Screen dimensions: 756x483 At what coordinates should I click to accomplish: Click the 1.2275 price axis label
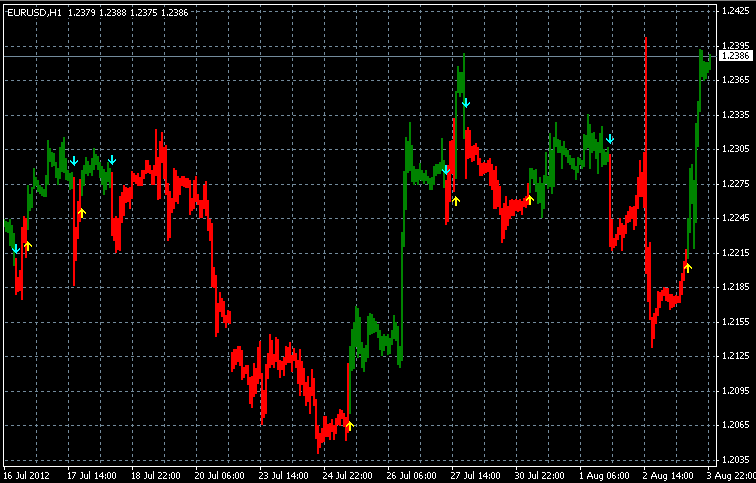736,184
